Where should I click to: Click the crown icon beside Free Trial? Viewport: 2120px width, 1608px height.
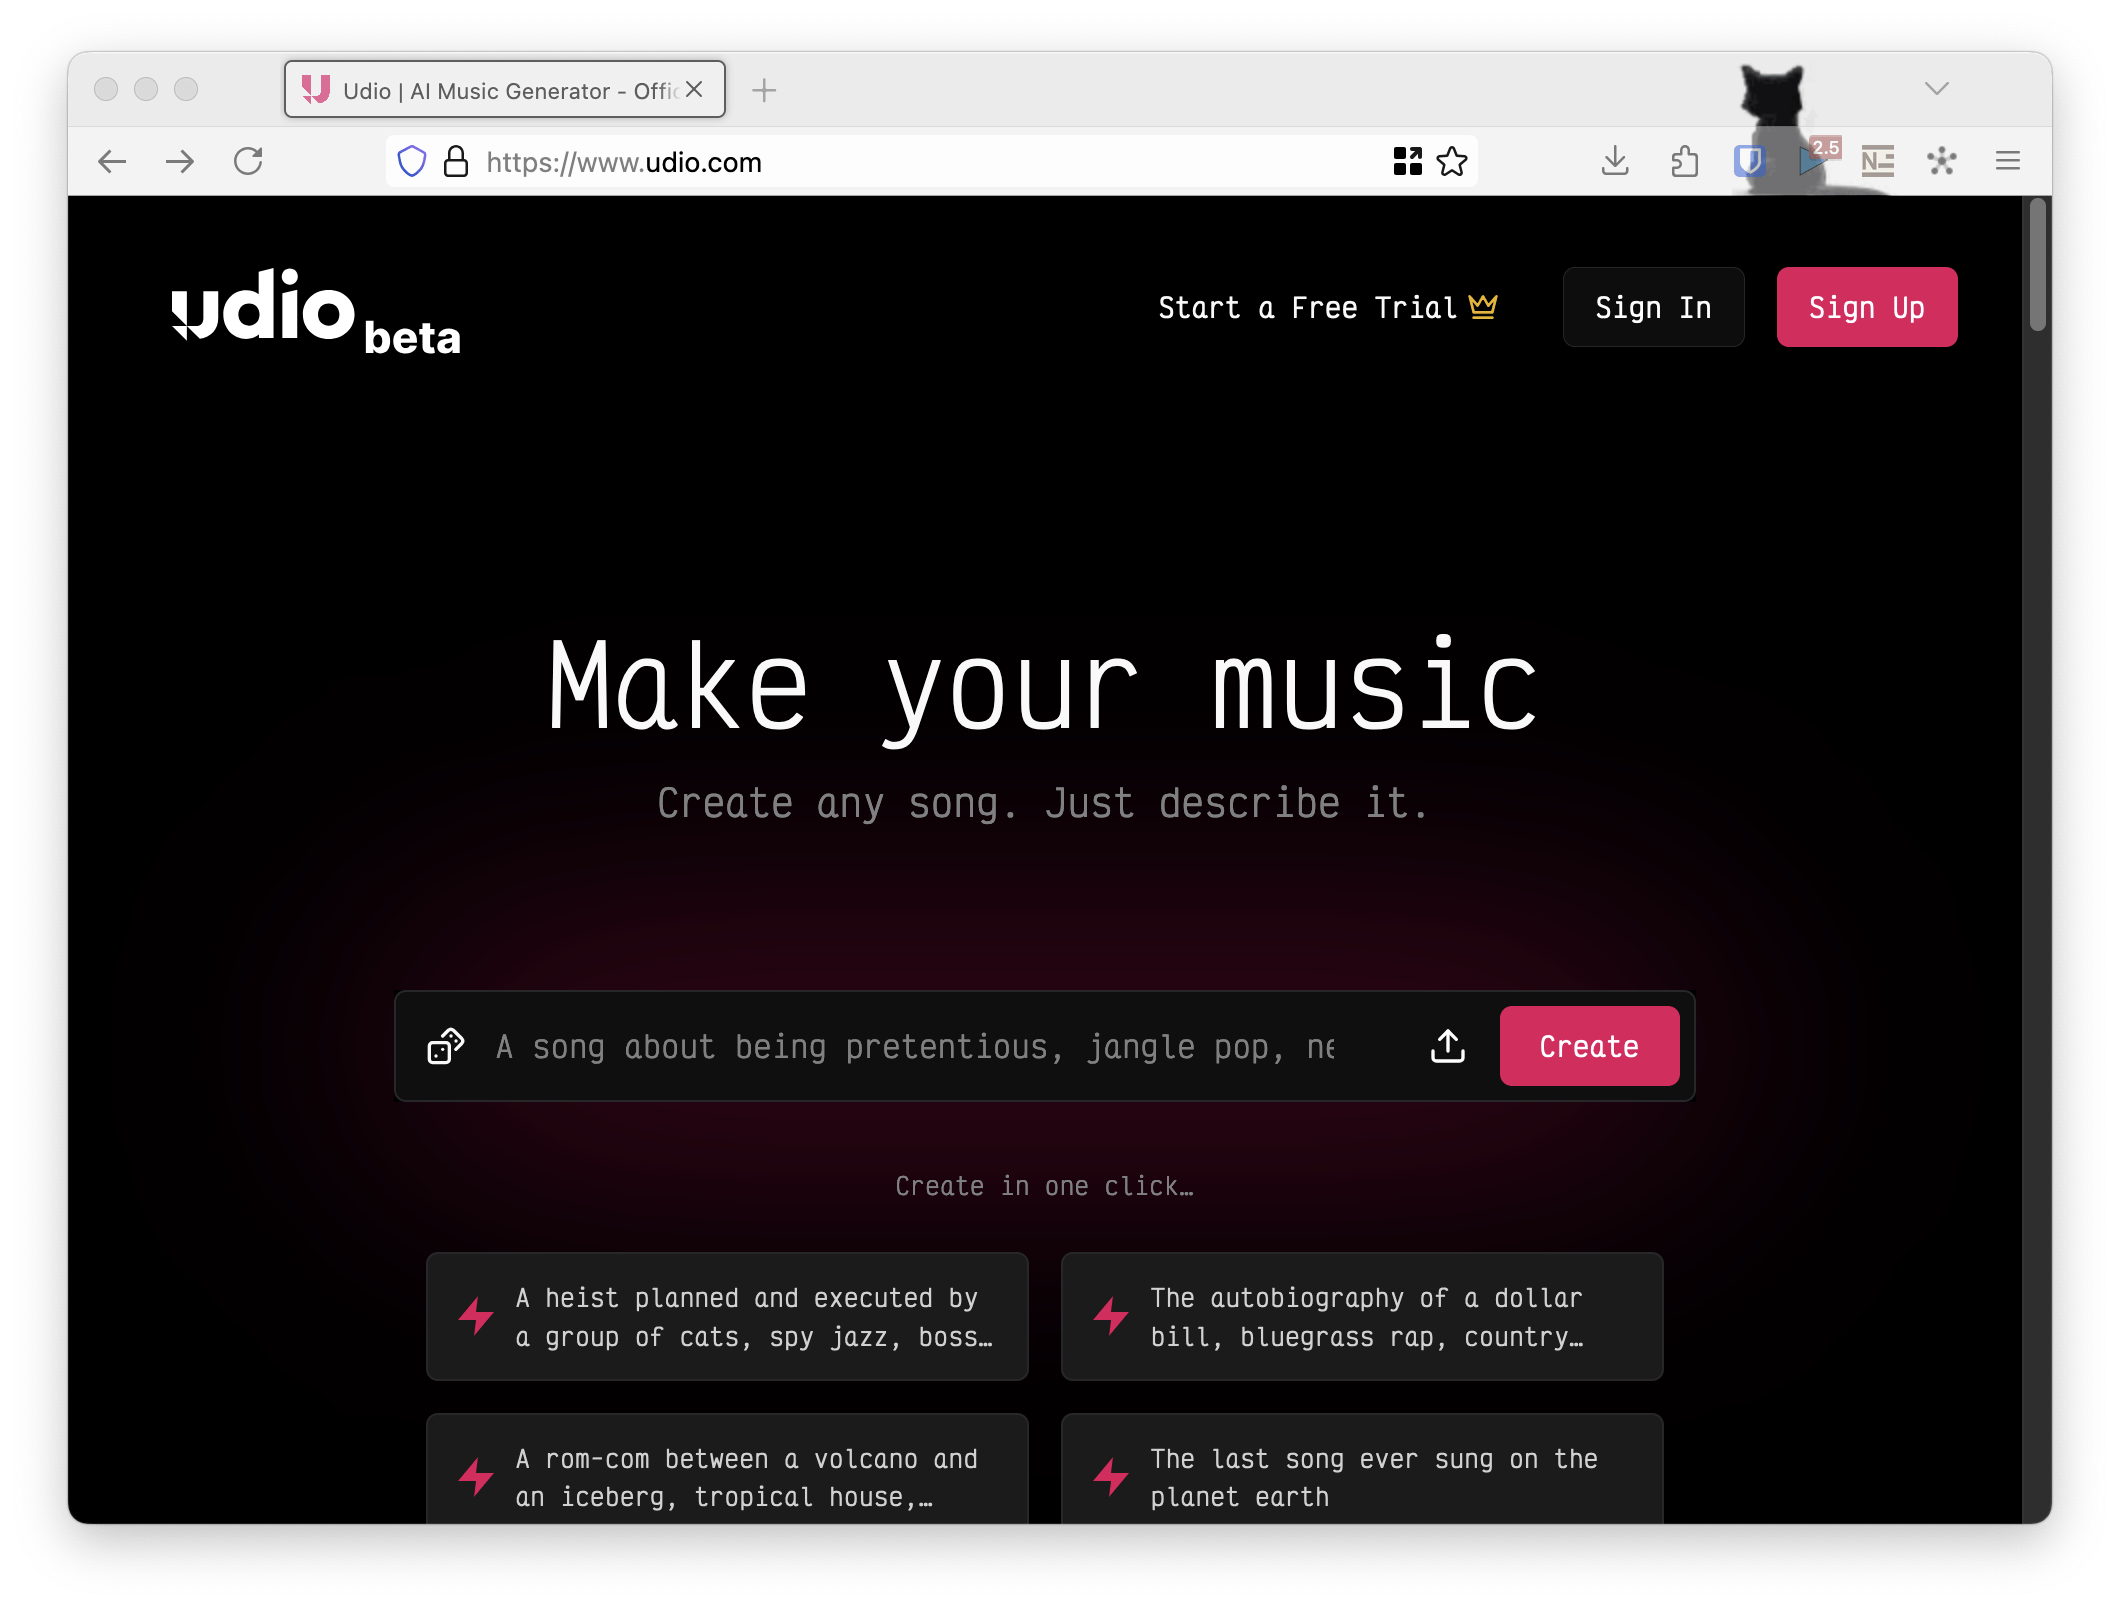point(1483,306)
